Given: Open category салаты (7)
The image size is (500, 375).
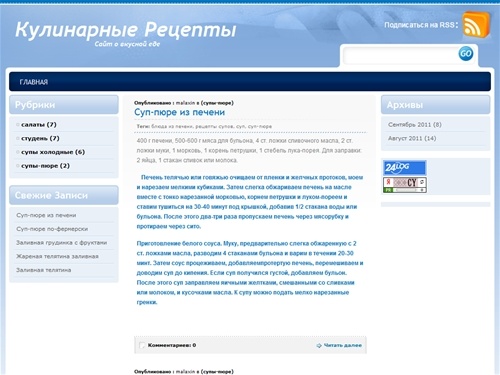Looking at the screenshot, I should tap(39, 125).
